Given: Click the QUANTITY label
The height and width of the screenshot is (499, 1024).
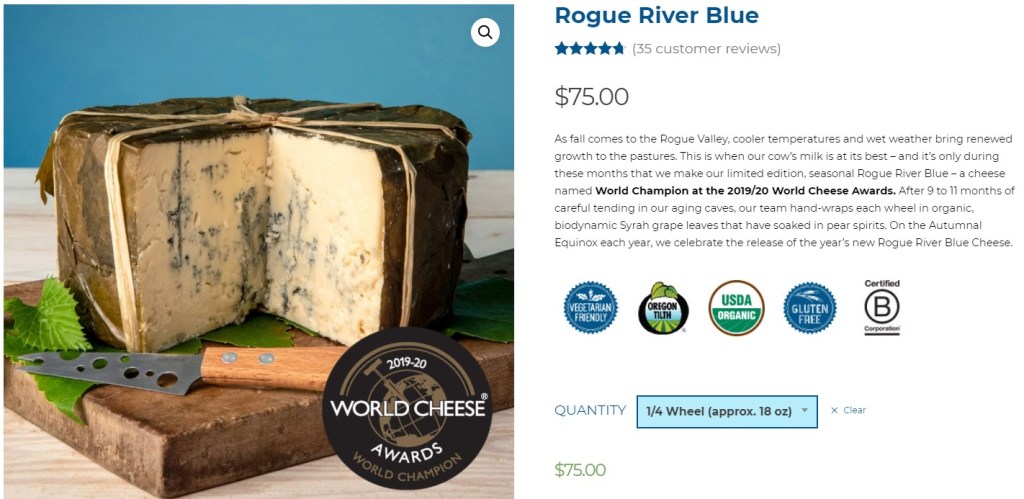Looking at the screenshot, I should (x=590, y=410).
